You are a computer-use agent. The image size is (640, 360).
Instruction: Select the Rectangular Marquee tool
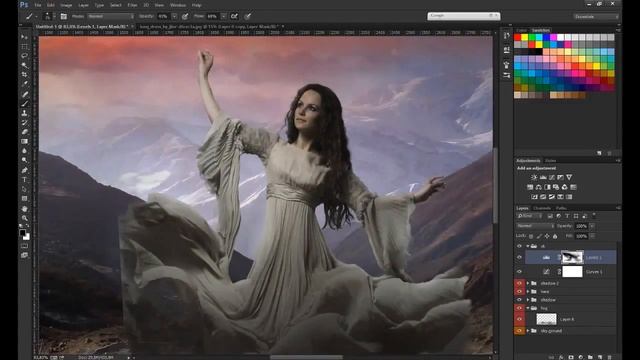tap(24, 46)
